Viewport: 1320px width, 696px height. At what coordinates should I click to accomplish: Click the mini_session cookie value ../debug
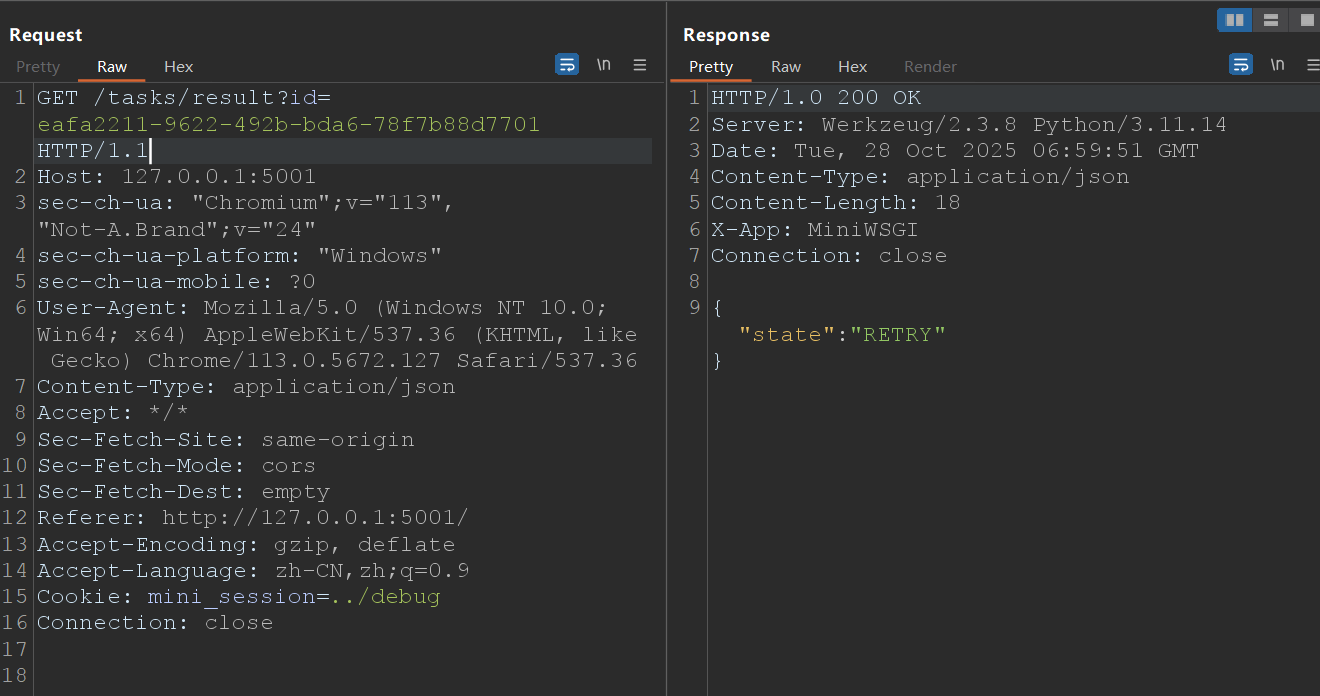(x=386, y=597)
